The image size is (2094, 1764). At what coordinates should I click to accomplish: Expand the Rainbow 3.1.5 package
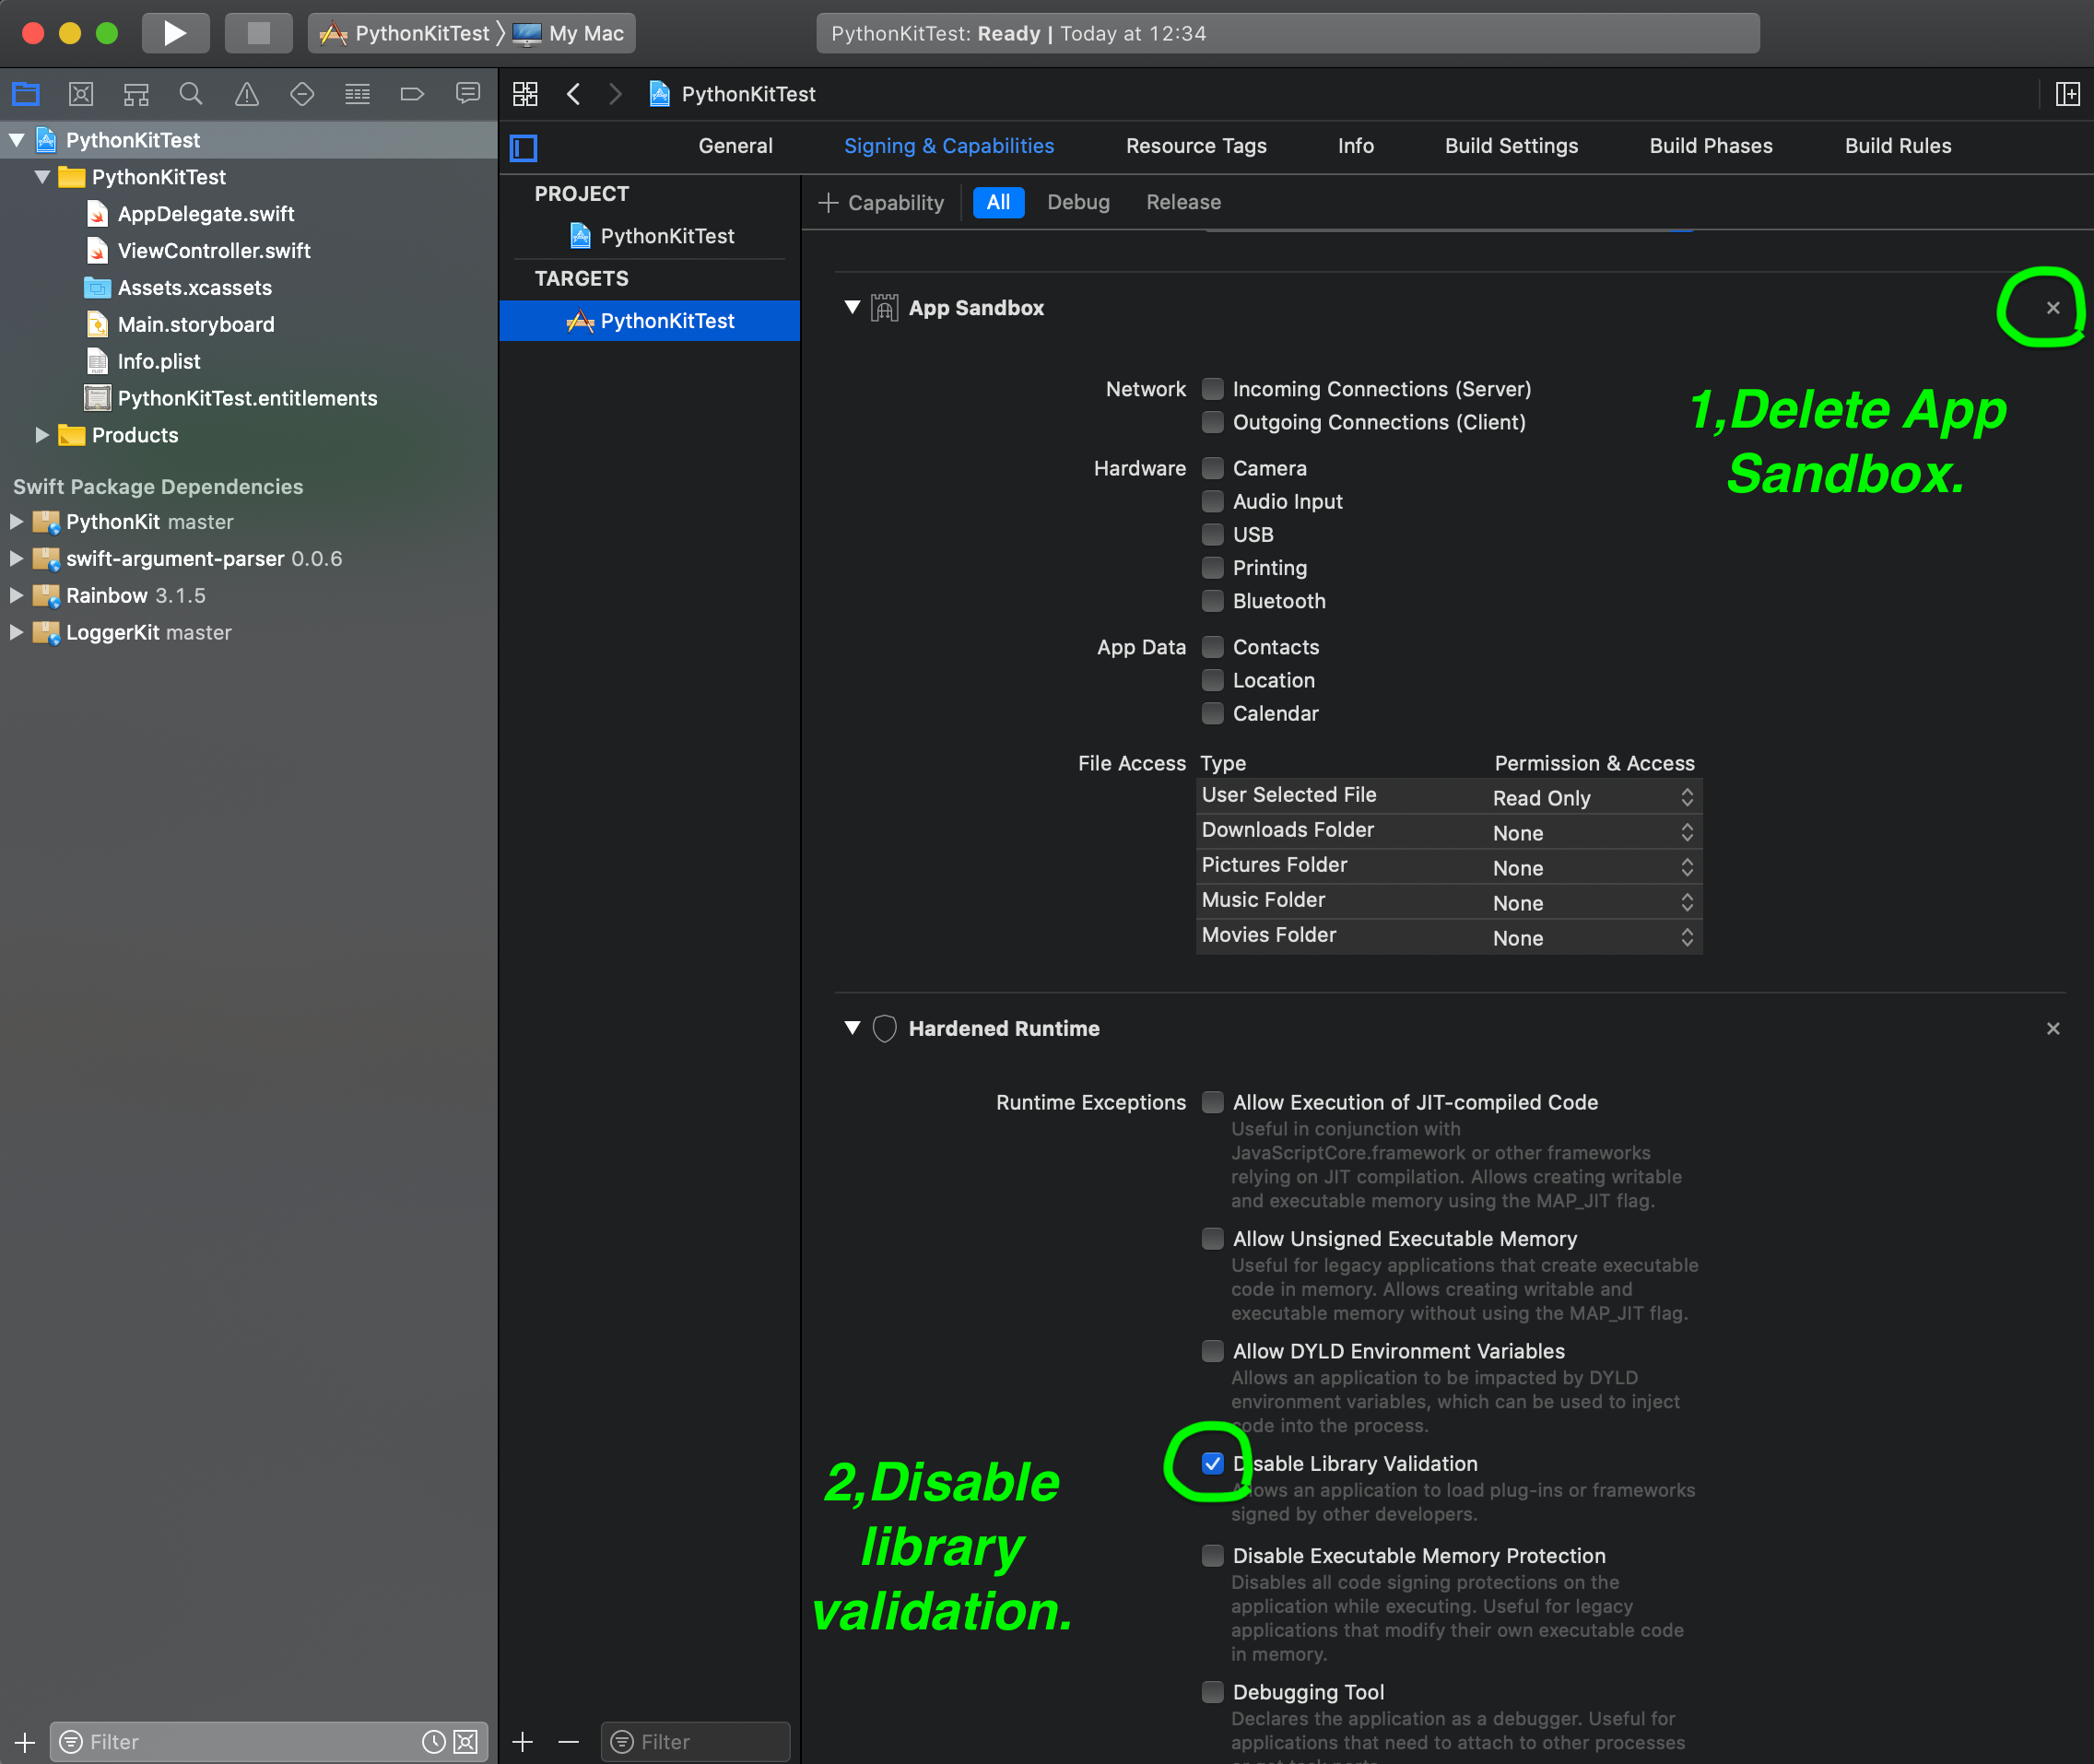pos(16,596)
